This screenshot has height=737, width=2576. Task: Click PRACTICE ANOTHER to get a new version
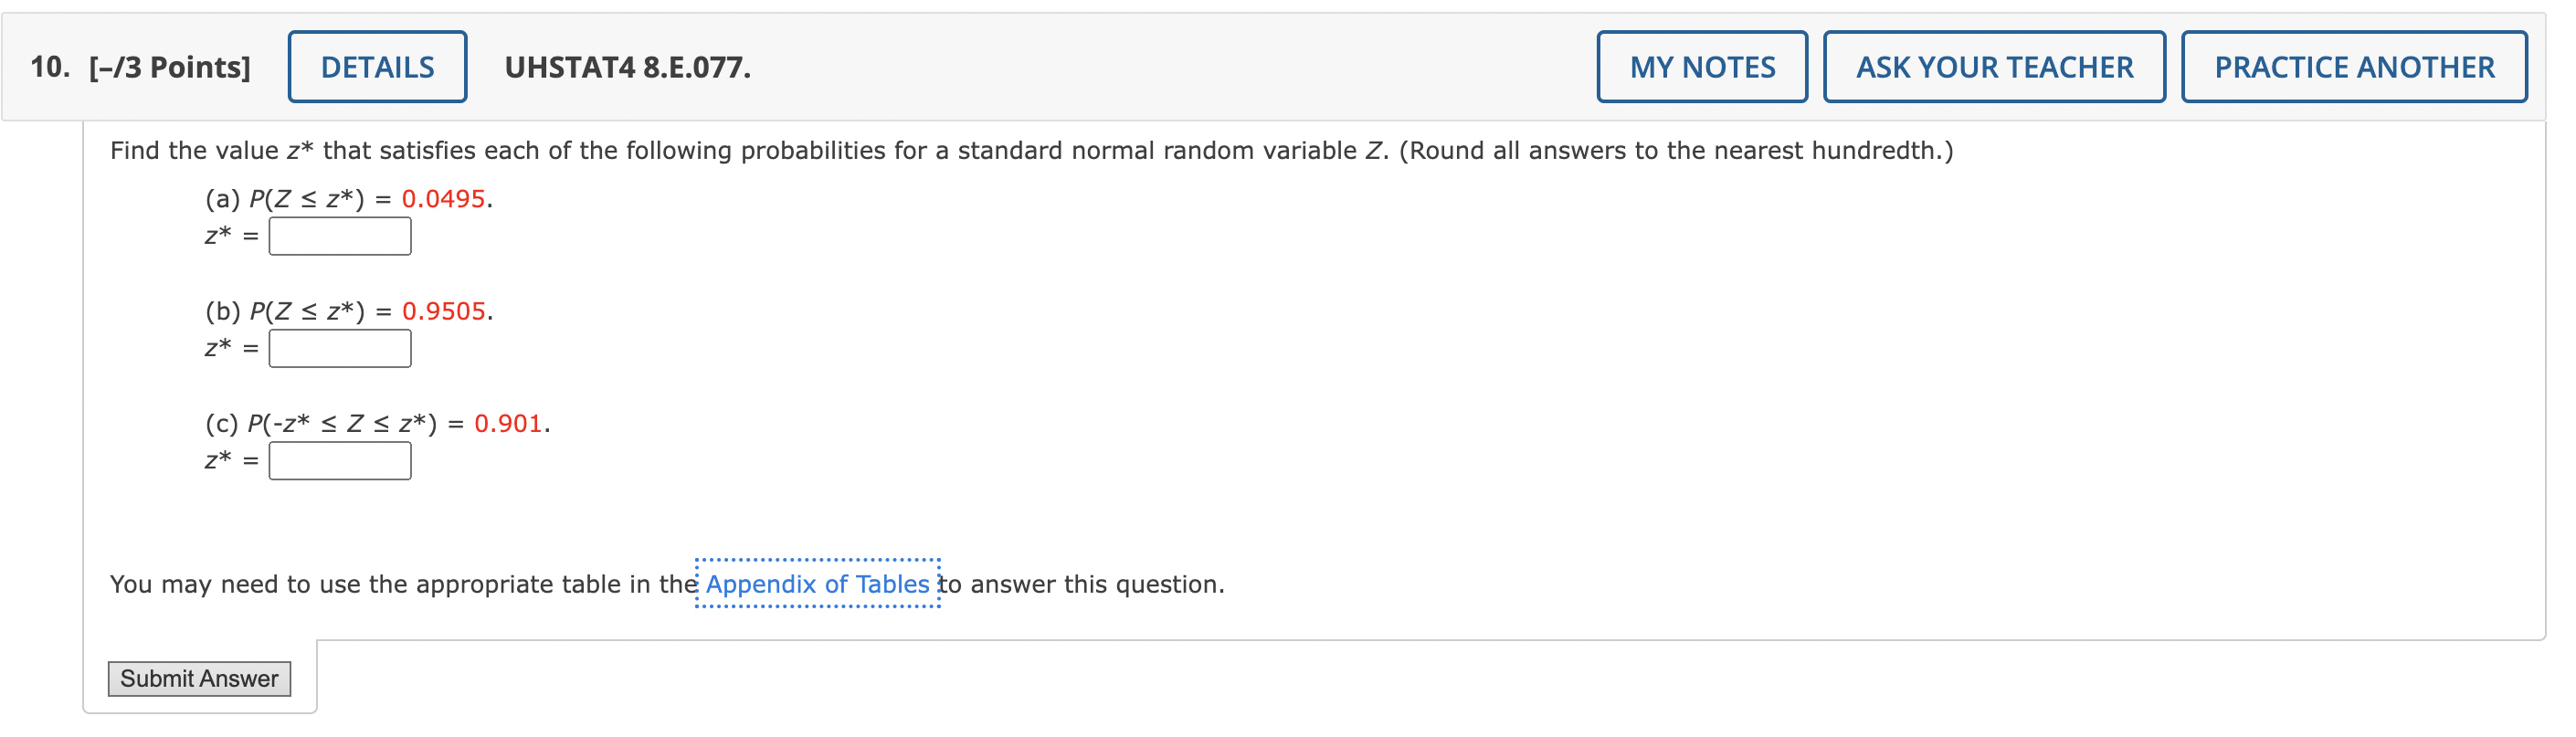tap(2354, 66)
